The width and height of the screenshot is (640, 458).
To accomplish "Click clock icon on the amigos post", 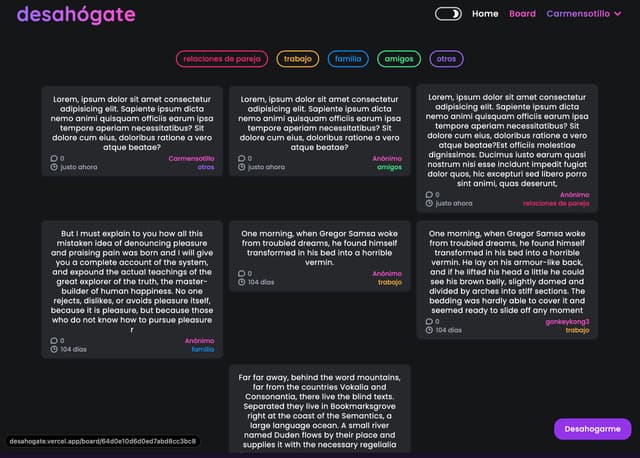I will (x=242, y=167).
